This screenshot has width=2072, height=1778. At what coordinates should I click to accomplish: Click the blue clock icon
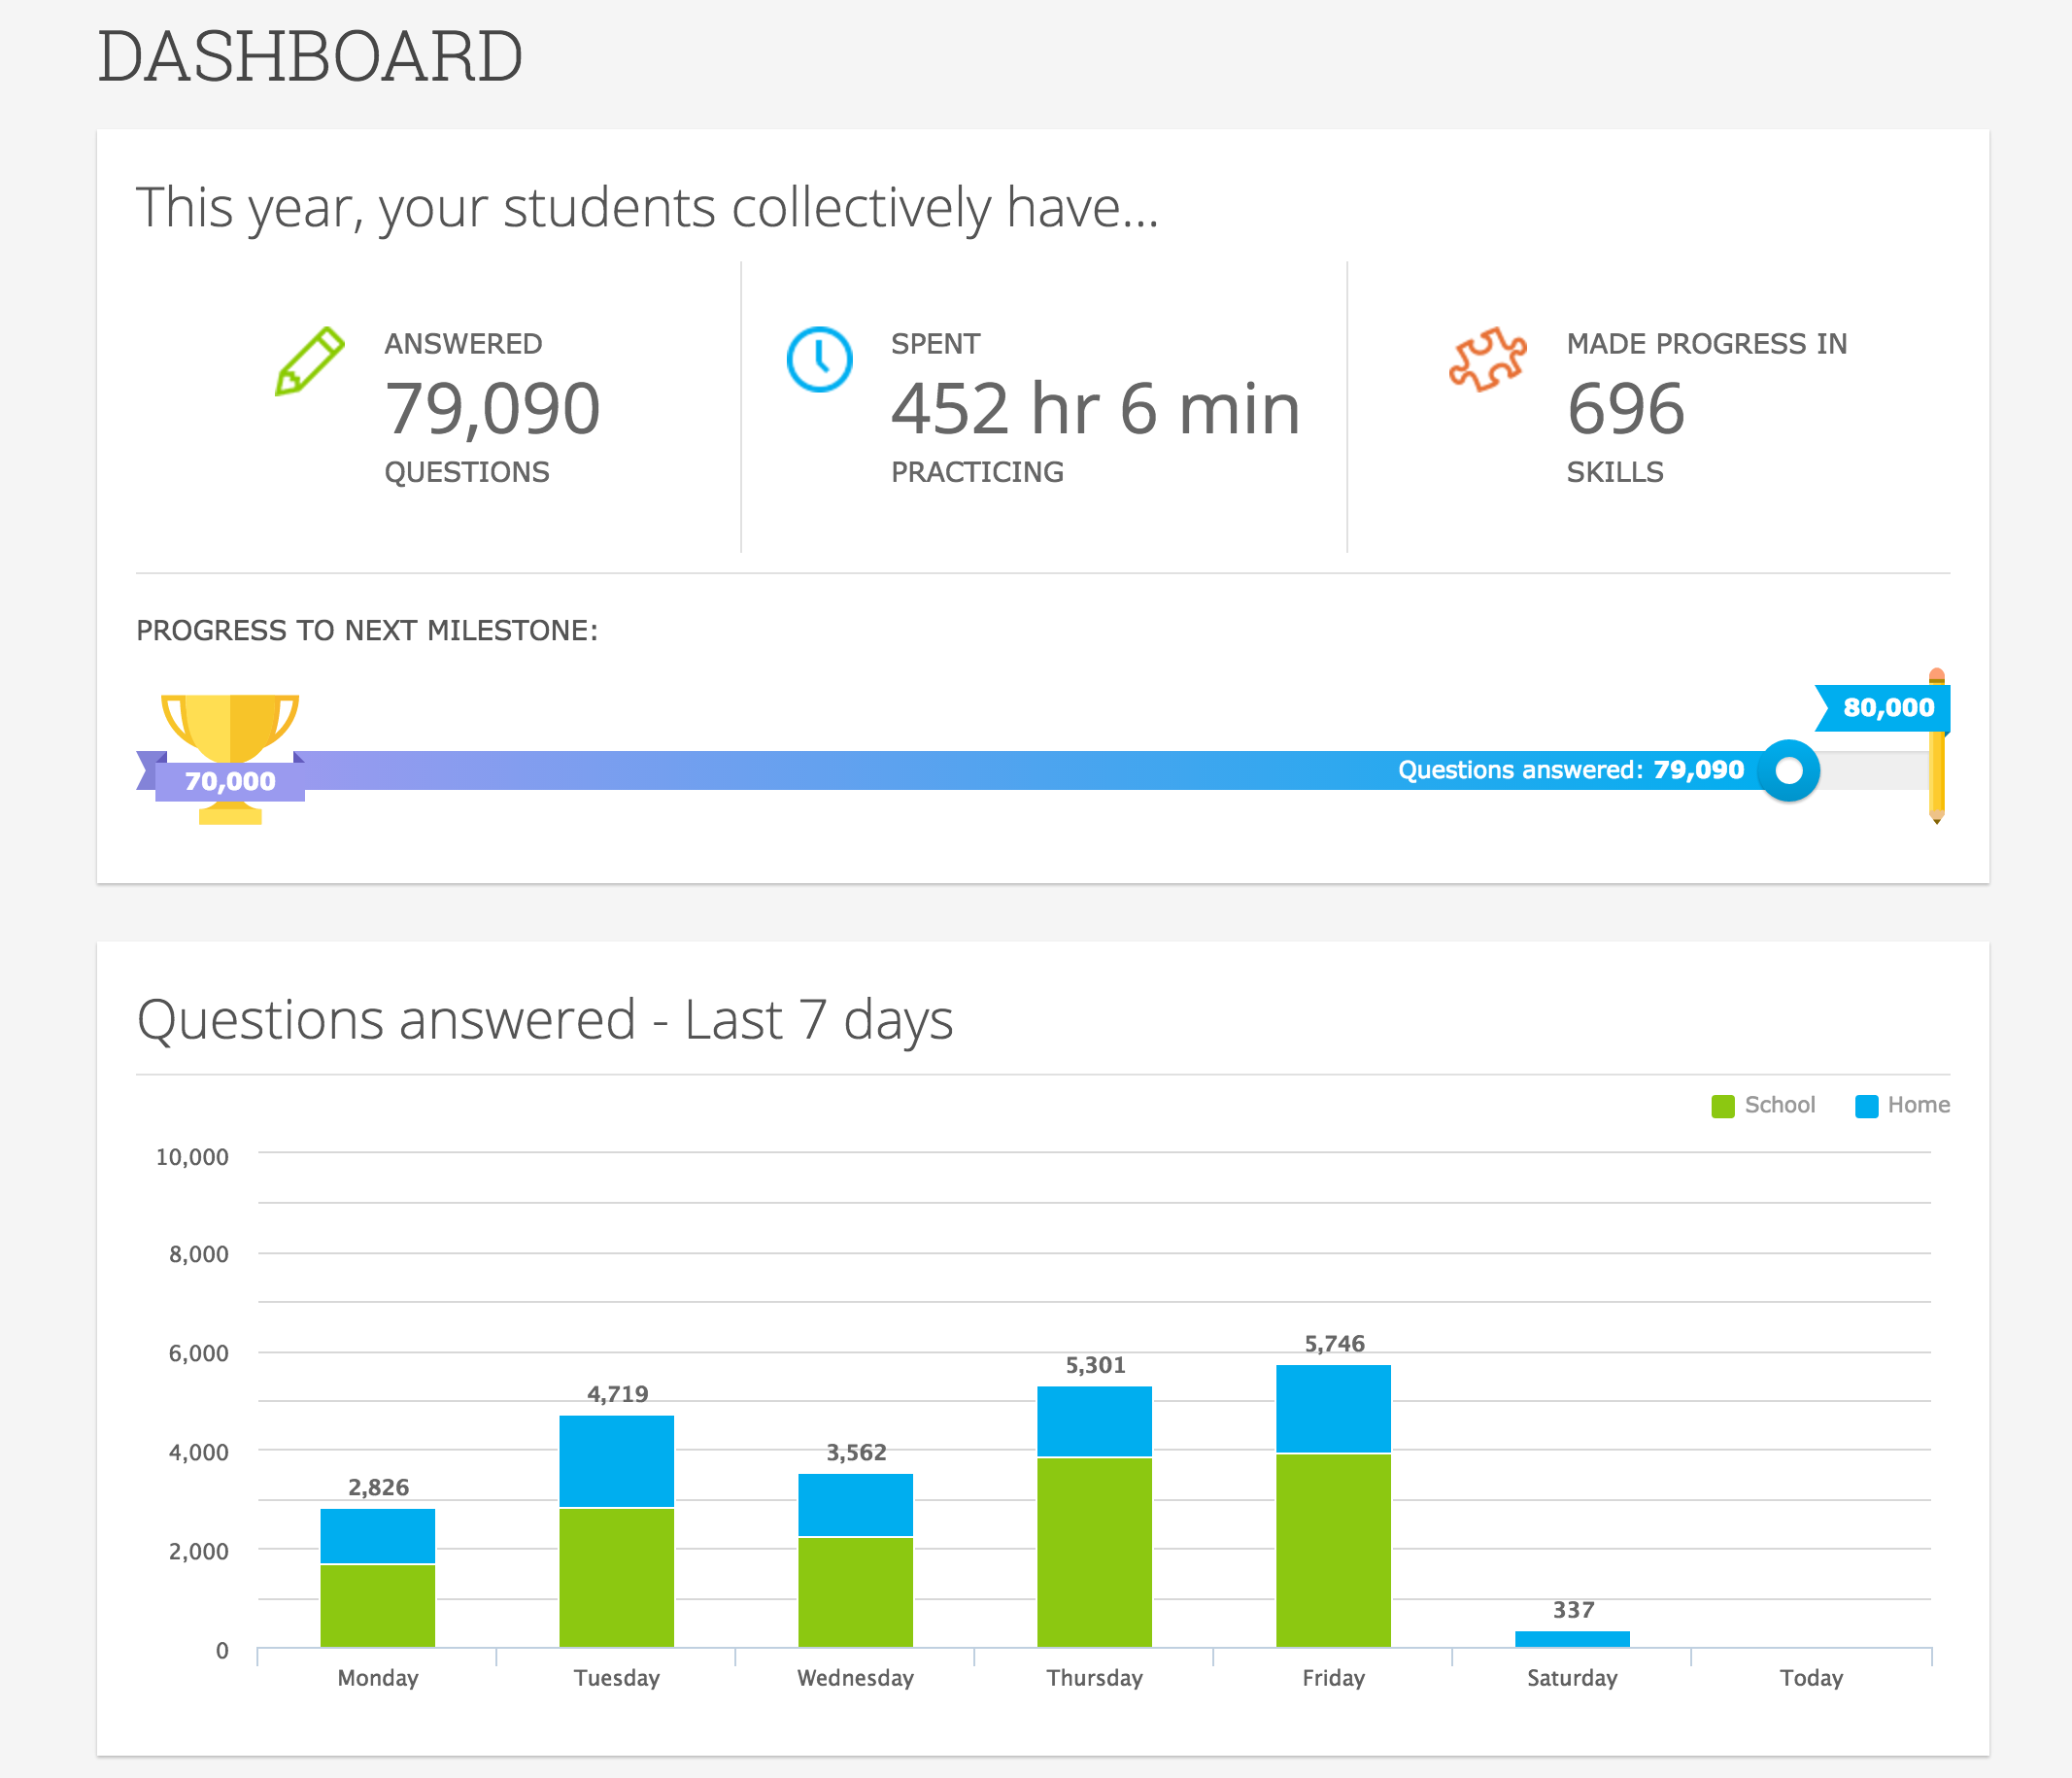click(x=819, y=359)
